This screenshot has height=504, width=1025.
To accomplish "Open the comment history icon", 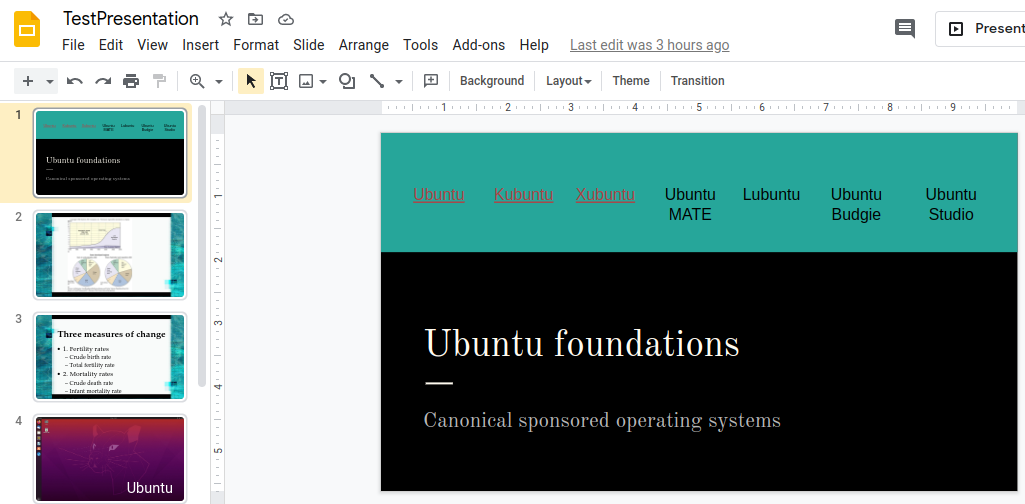I will pyautogui.click(x=905, y=29).
